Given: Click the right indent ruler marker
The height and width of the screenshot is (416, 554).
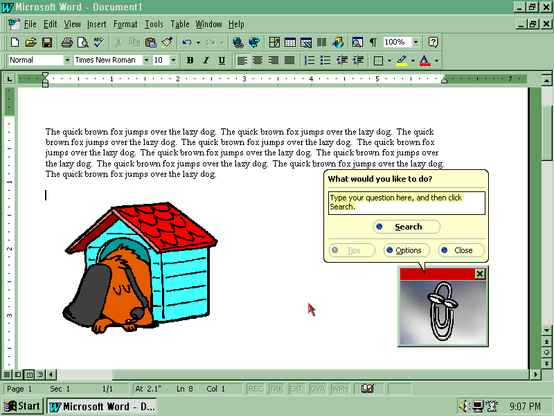Looking at the screenshot, I should coord(444,80).
